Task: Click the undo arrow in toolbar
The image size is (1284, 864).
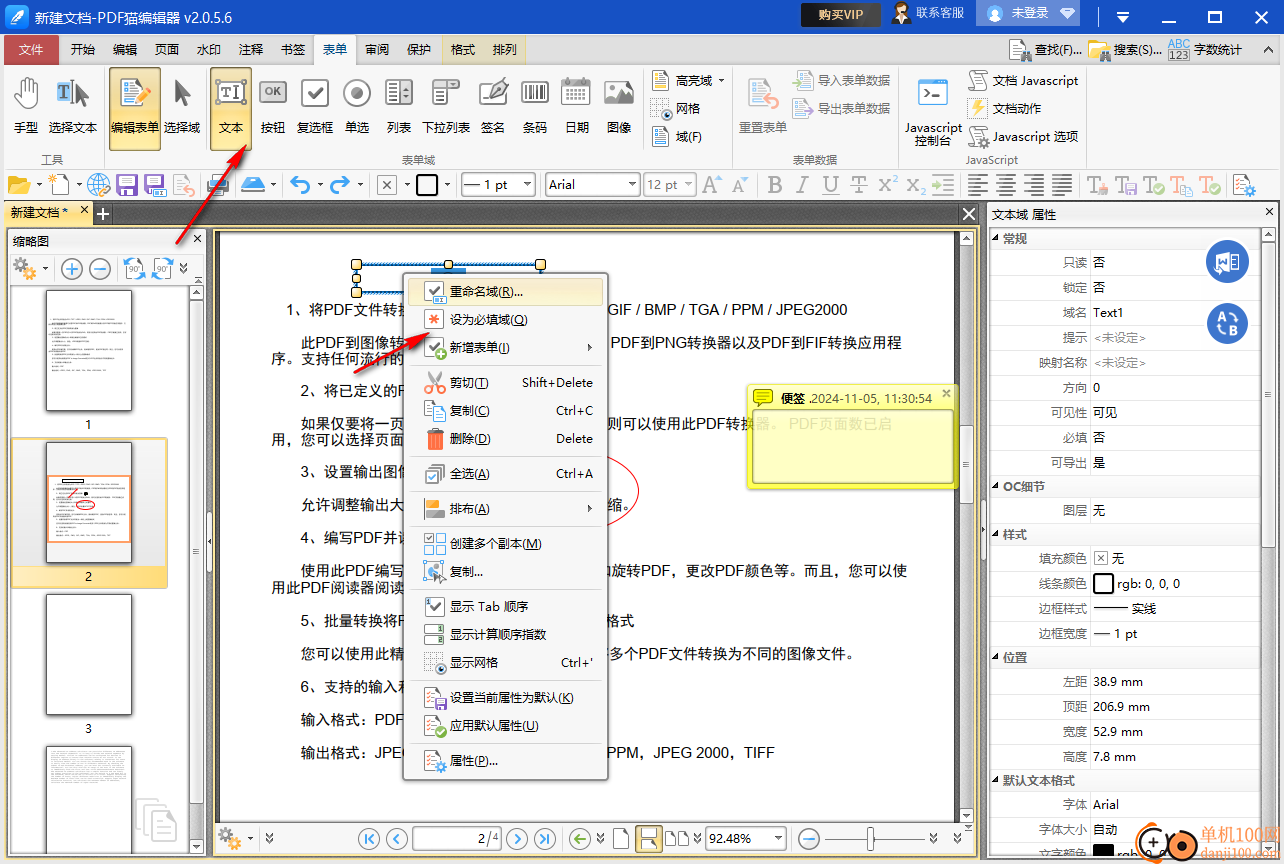Action: point(300,185)
